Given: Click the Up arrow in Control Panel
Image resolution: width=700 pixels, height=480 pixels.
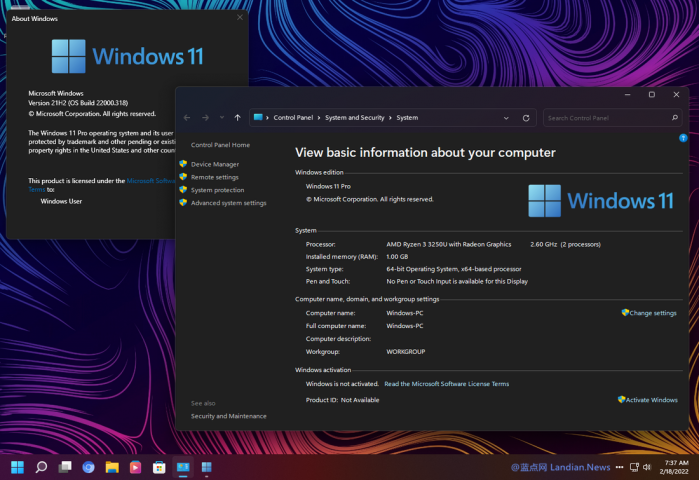Looking at the screenshot, I should click(x=237, y=118).
